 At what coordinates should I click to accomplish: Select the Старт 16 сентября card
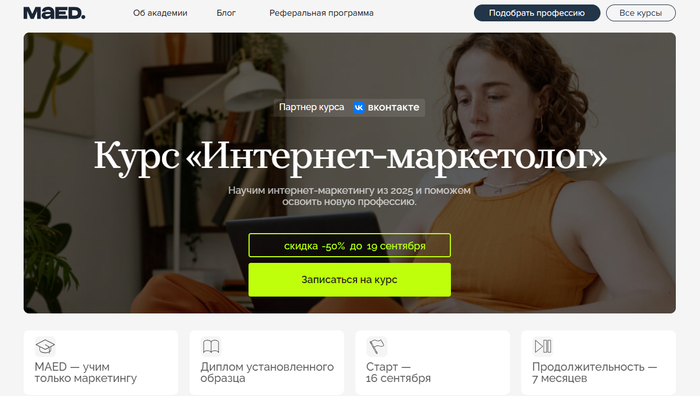pyautogui.click(x=433, y=363)
